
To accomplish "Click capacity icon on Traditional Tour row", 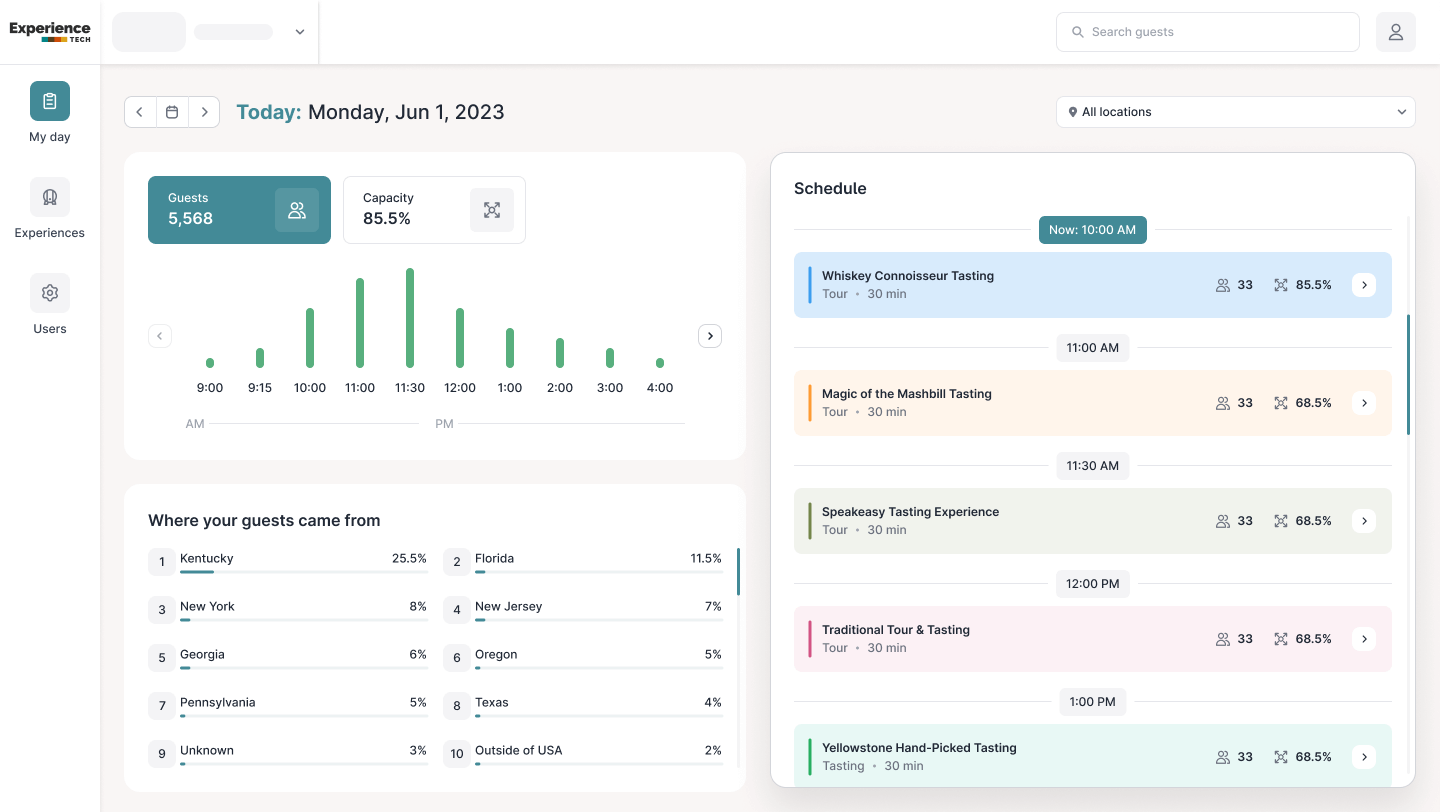I will (x=1281, y=639).
